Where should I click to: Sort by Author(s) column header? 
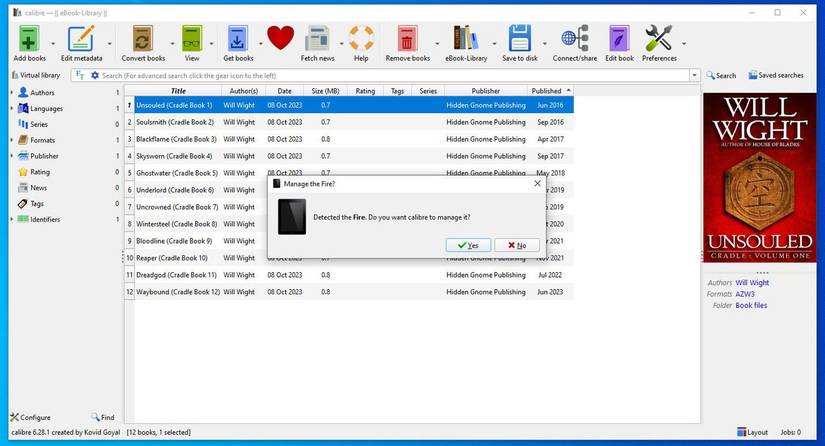[244, 91]
